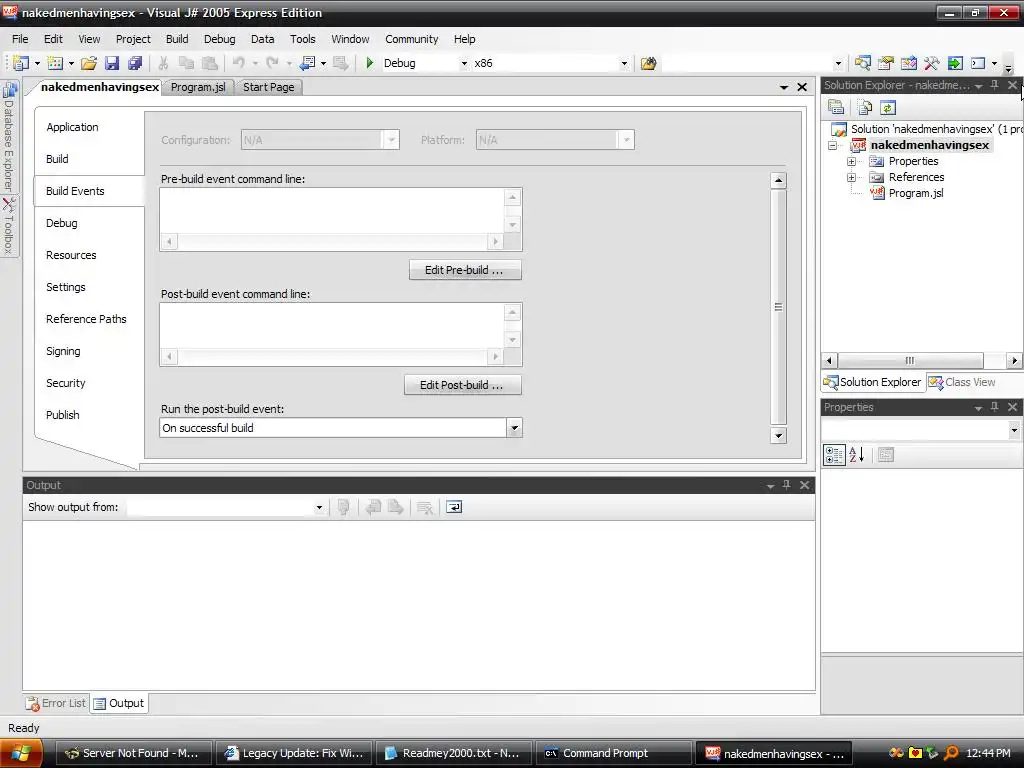Click the Add New Item toolbar icon
Image resolution: width=1024 pixels, height=768 pixels.
pyautogui.click(x=56, y=63)
